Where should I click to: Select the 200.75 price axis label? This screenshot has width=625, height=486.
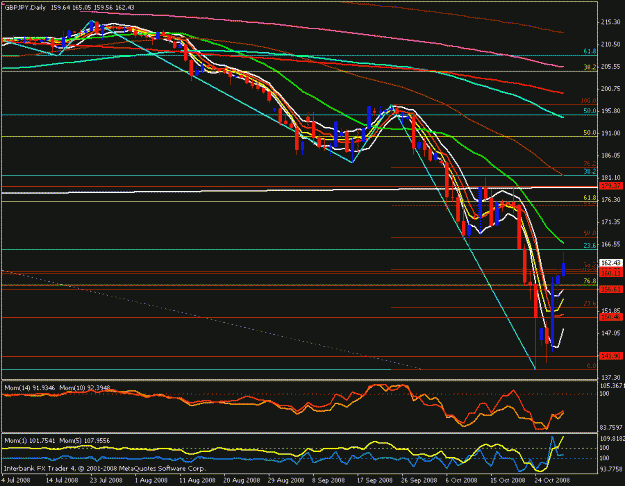tap(610, 89)
